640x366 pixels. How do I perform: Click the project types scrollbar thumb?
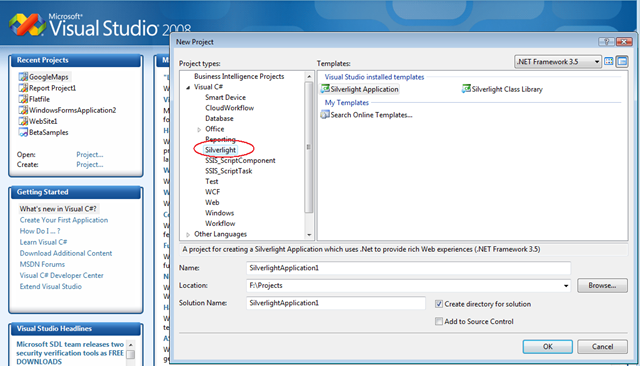click(309, 147)
